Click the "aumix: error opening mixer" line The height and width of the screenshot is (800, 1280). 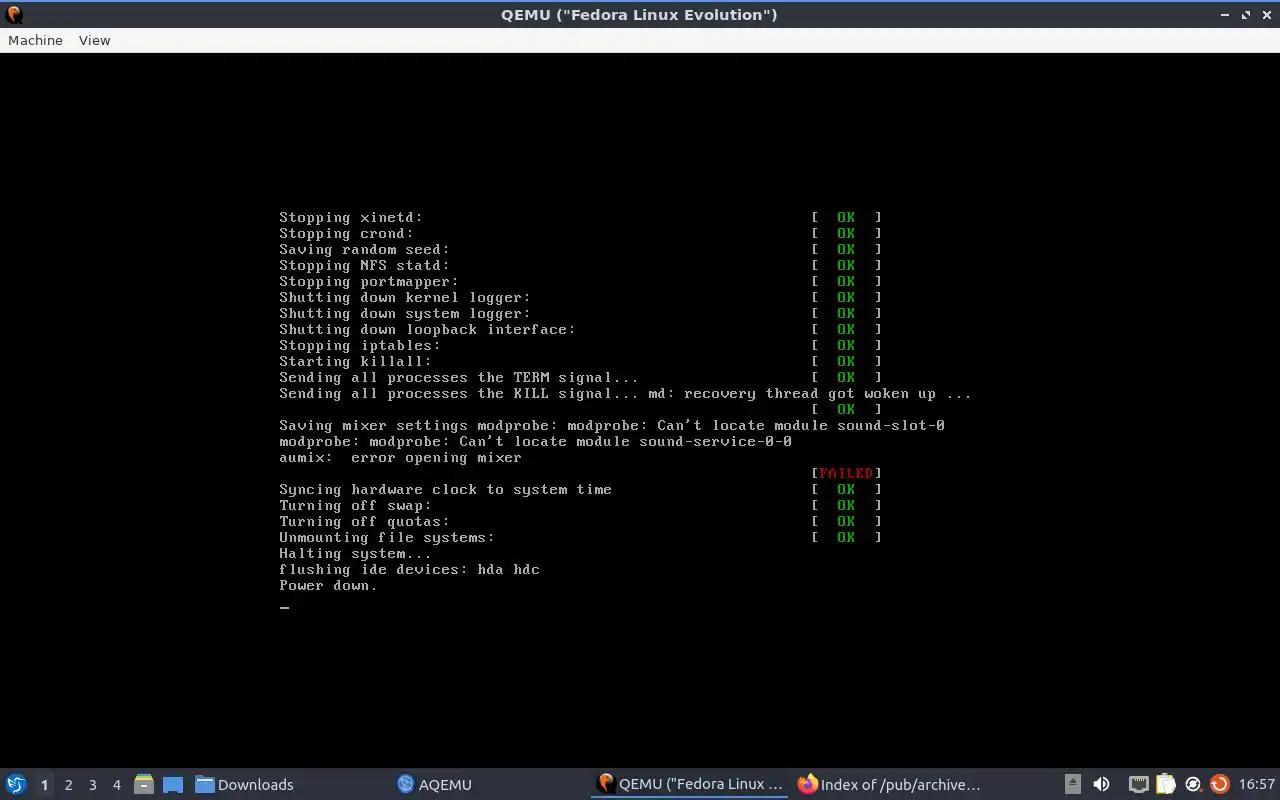click(x=400, y=457)
